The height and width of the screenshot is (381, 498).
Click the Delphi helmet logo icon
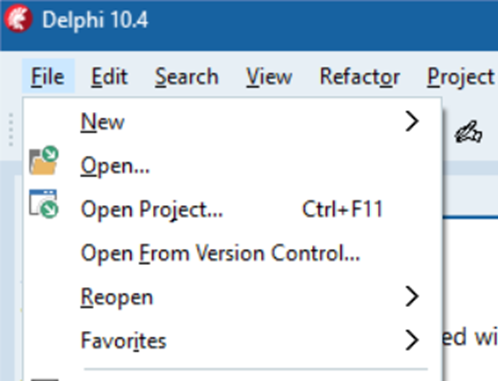(18, 18)
